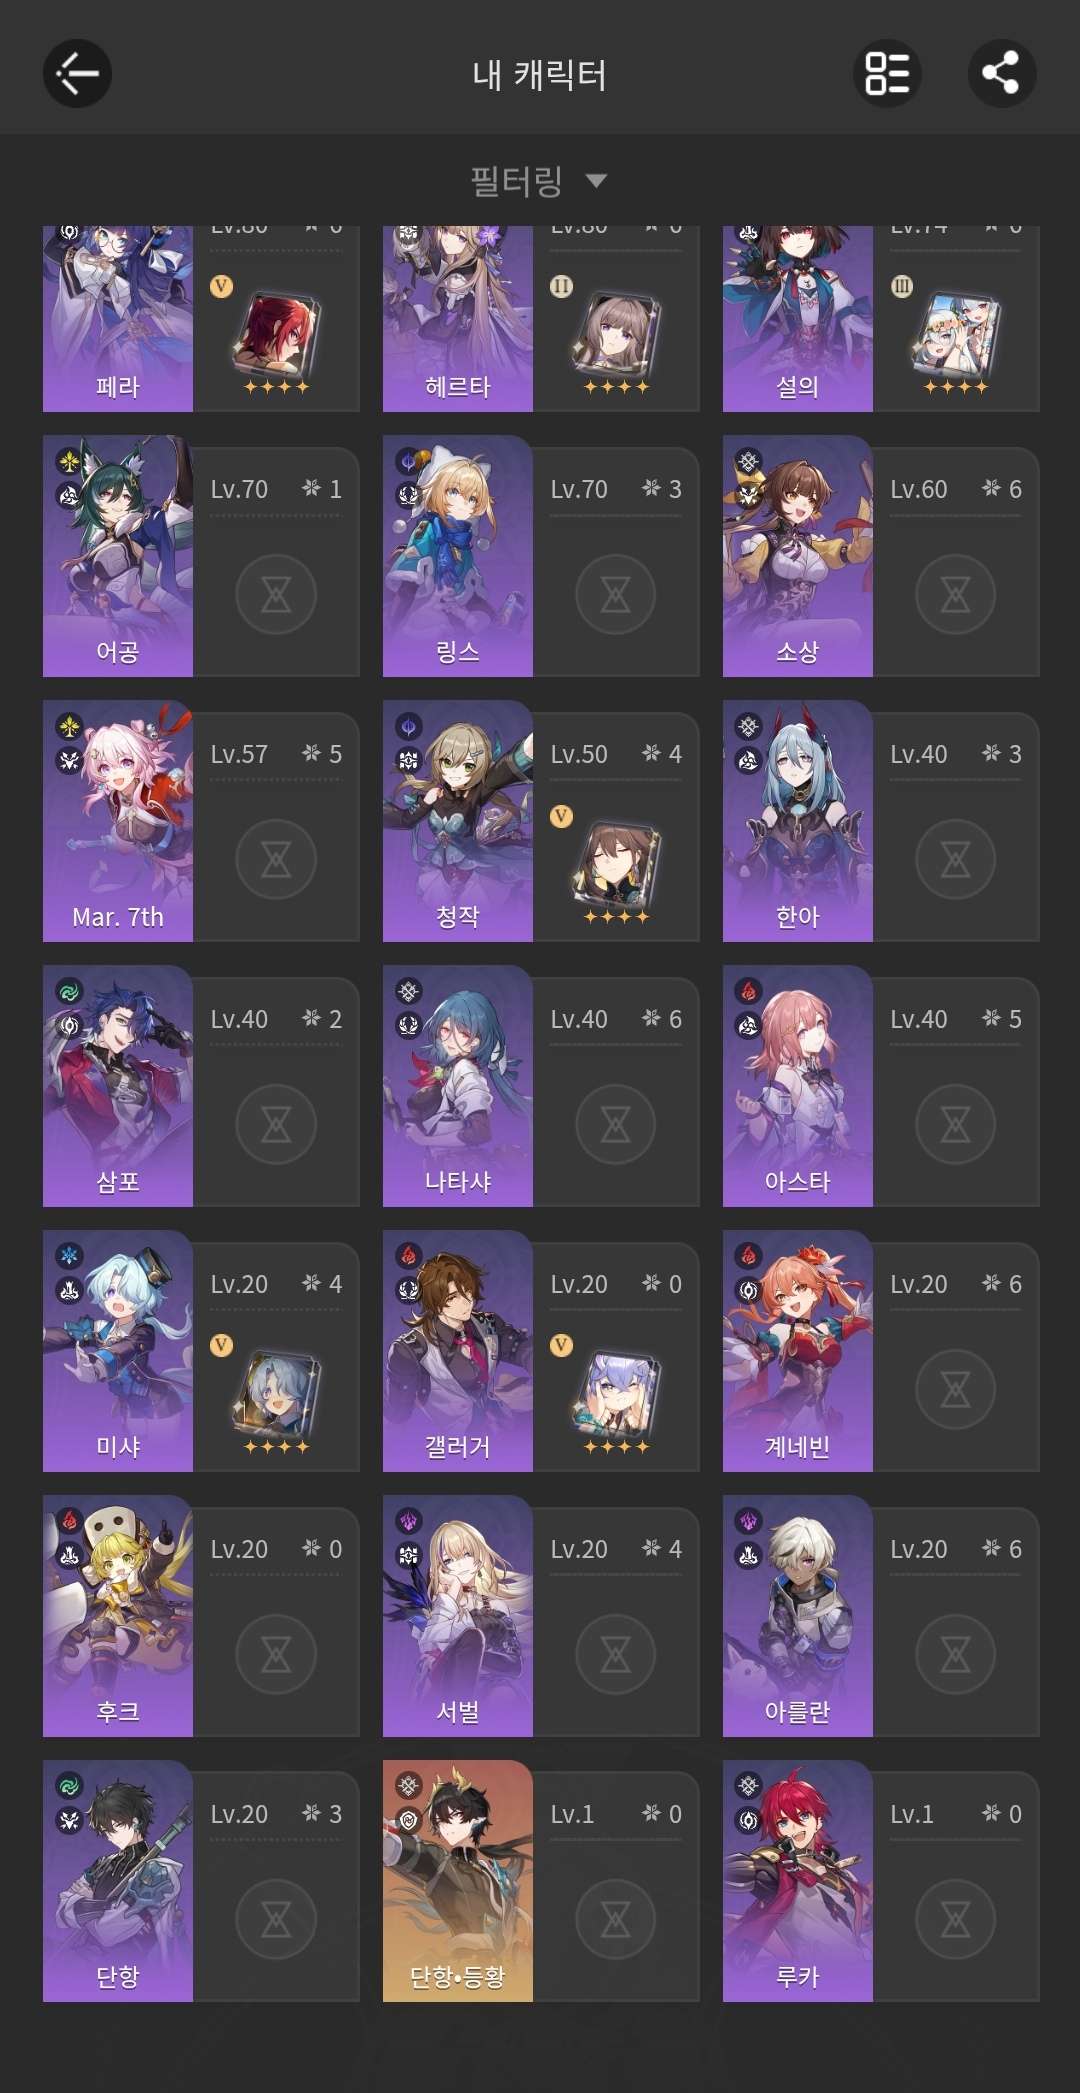1080x2093 pixels.
Task: Select the 루카 character portrait
Action: [798, 1881]
